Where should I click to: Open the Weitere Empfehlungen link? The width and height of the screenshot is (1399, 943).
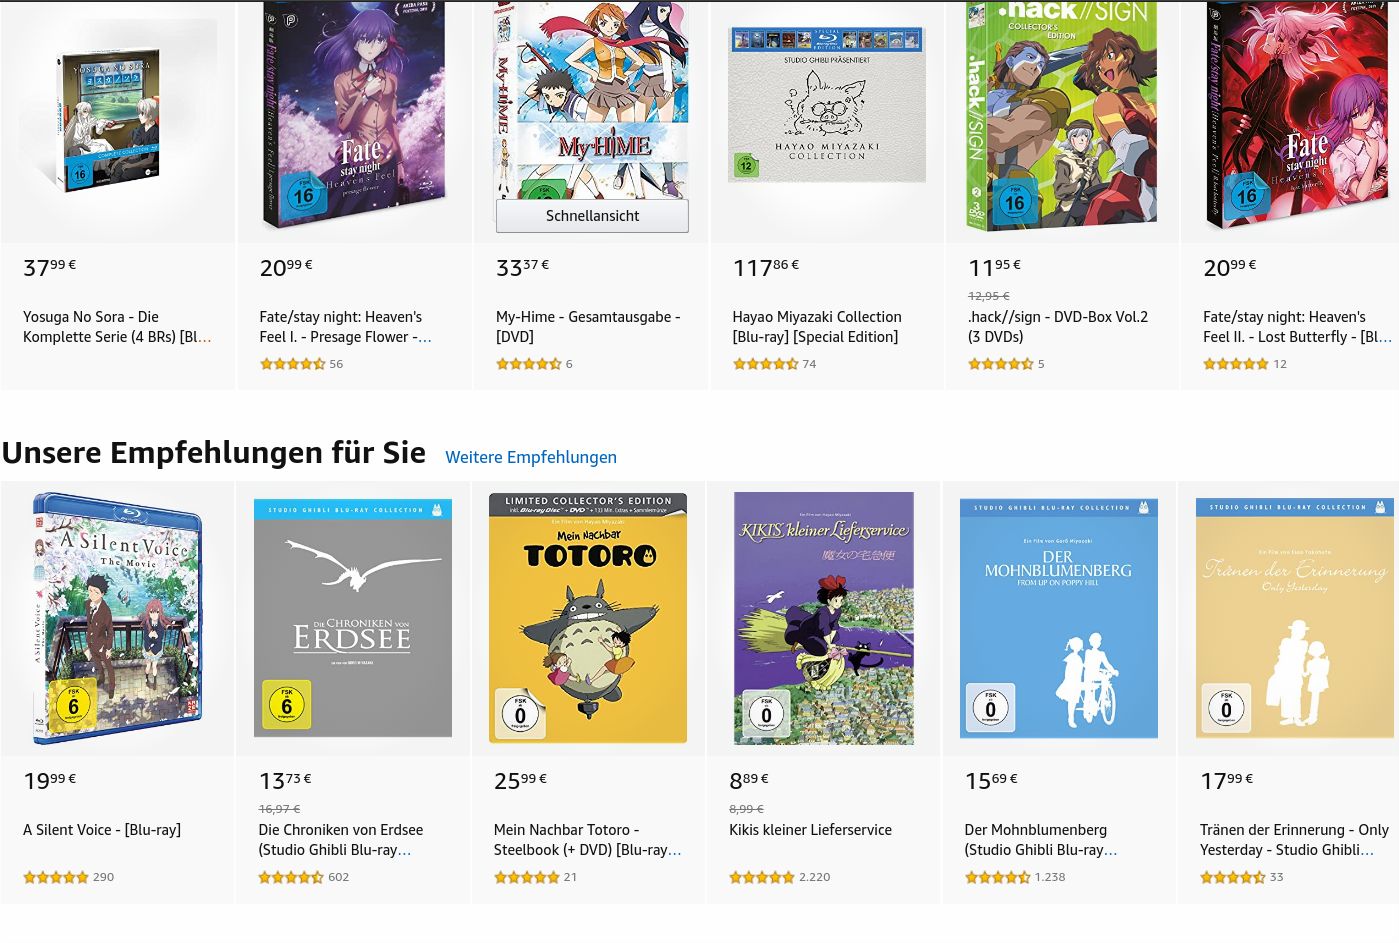(x=530, y=457)
